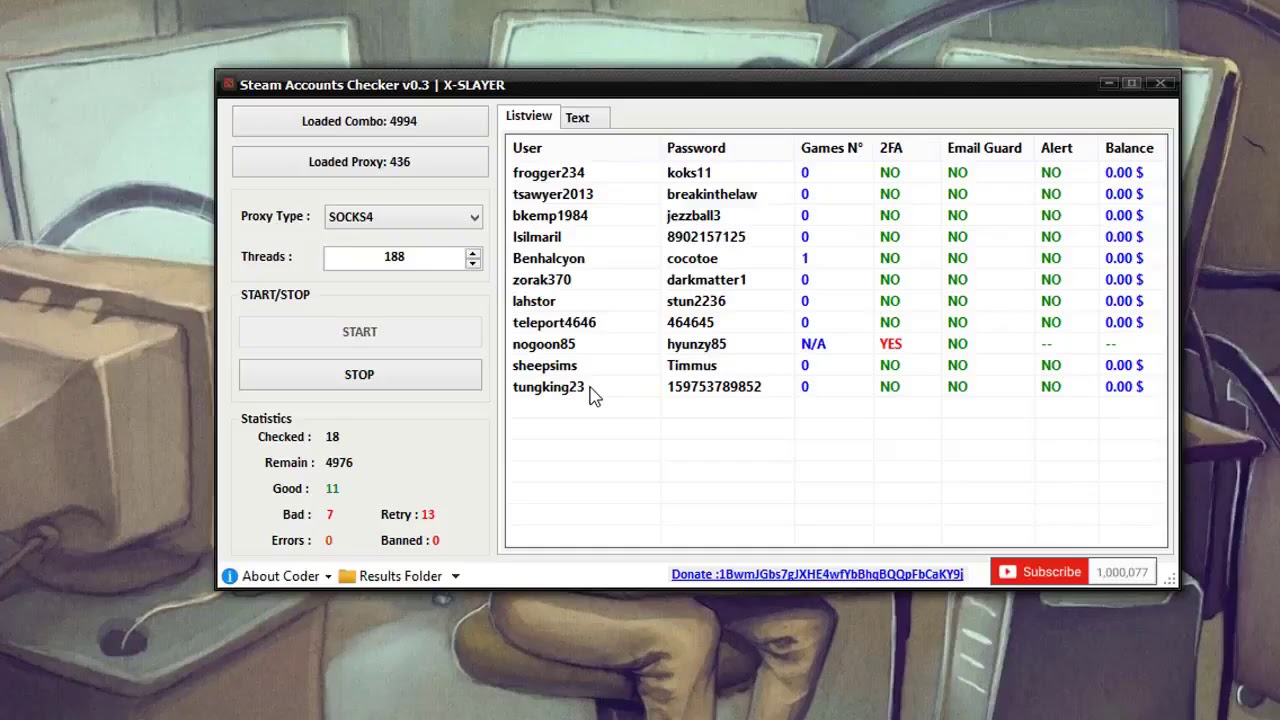Click the password cell darkmatter1
Viewport: 1280px width, 720px height.
coord(707,280)
